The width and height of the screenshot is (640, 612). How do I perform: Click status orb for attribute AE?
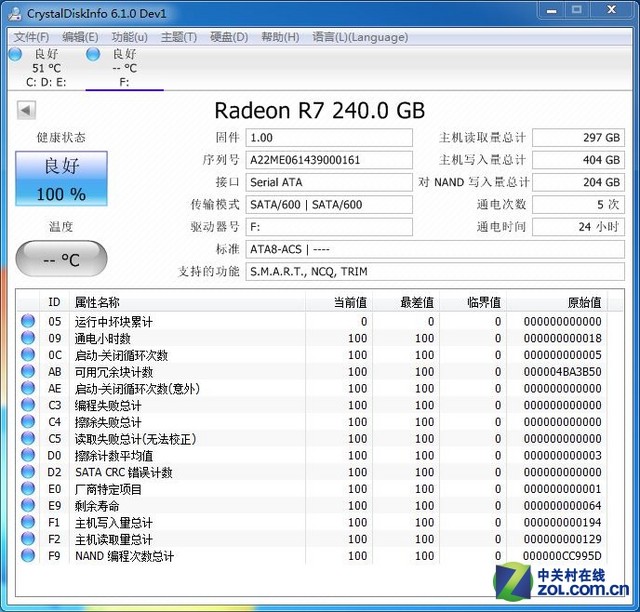coord(28,388)
